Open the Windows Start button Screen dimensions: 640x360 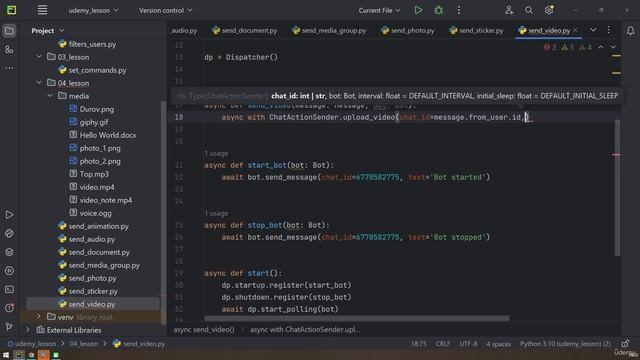(x=6, y=355)
